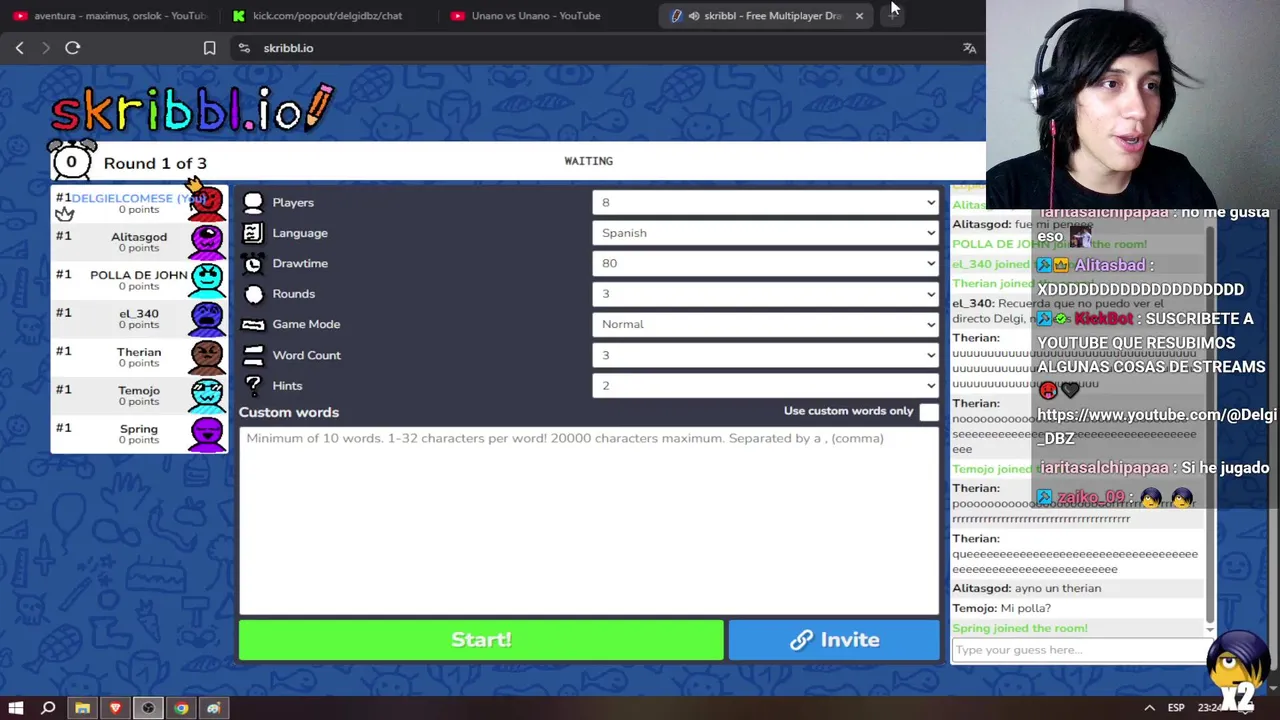Screen dimensions: 1280x720
Task: Open the Word Count dropdown
Action: tap(766, 355)
